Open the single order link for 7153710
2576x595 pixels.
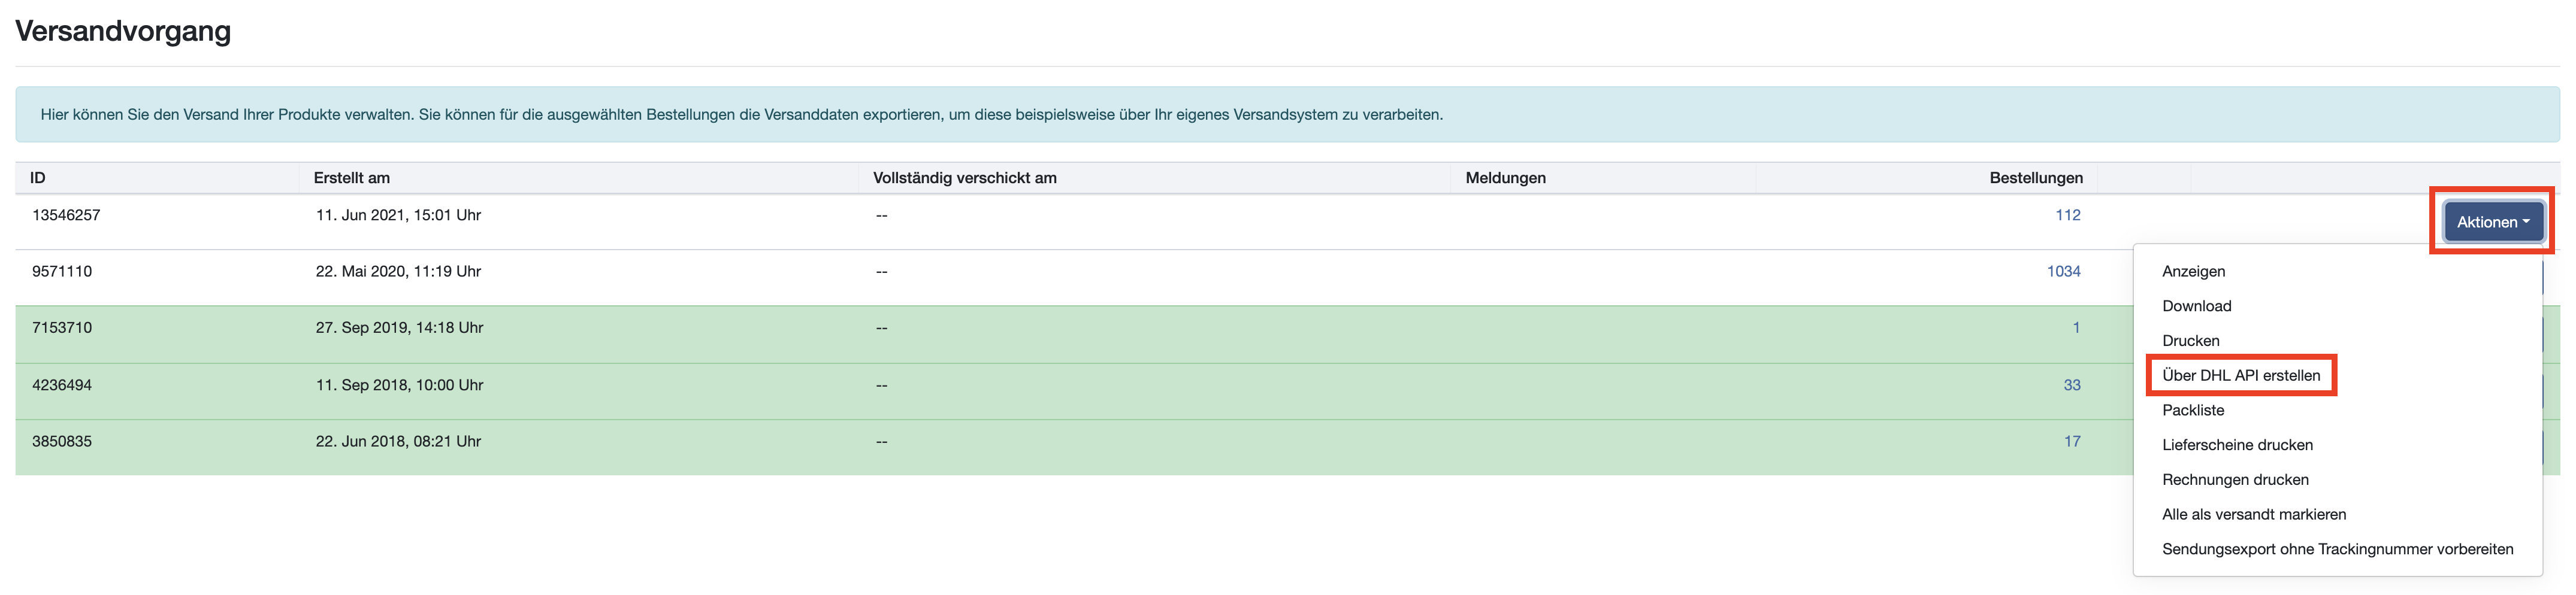pos(2075,328)
